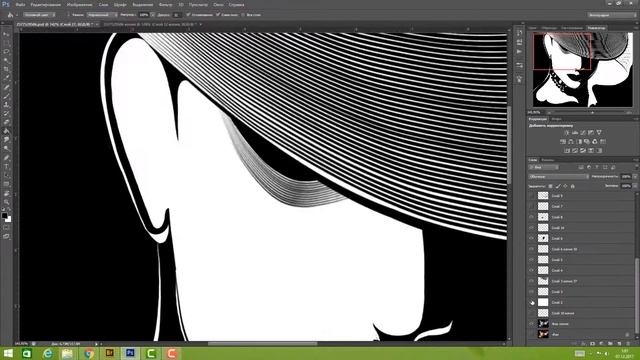Open the Изображение menu
Viewport: 640px width, 360px height.
[x=80, y=5]
